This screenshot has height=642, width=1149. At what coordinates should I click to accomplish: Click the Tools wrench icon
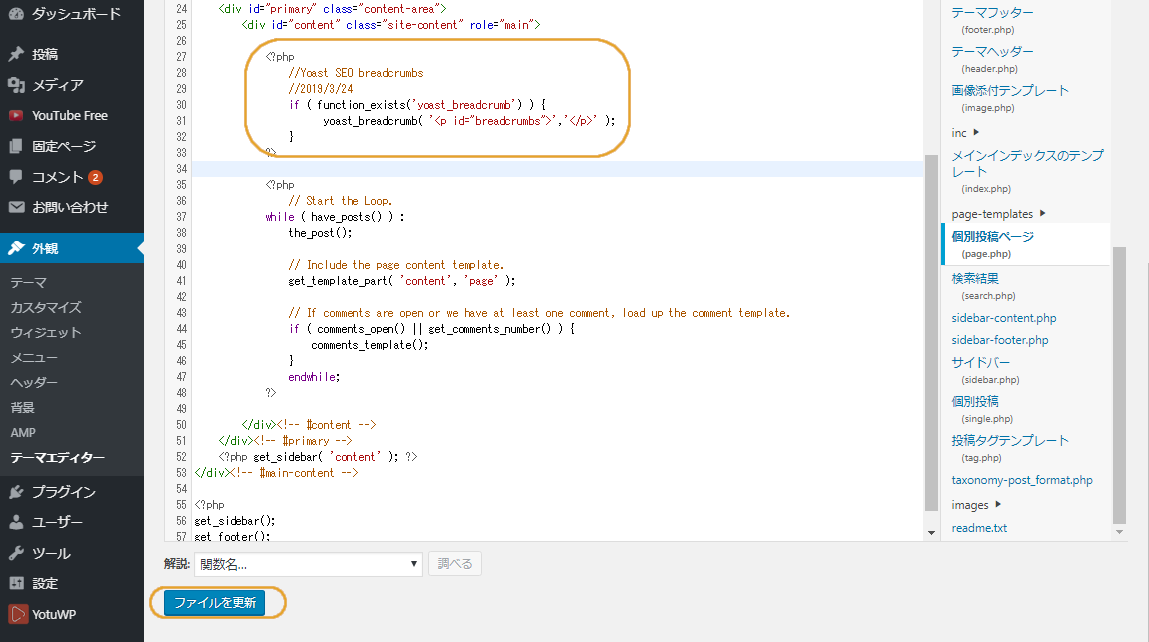pyautogui.click(x=16, y=553)
